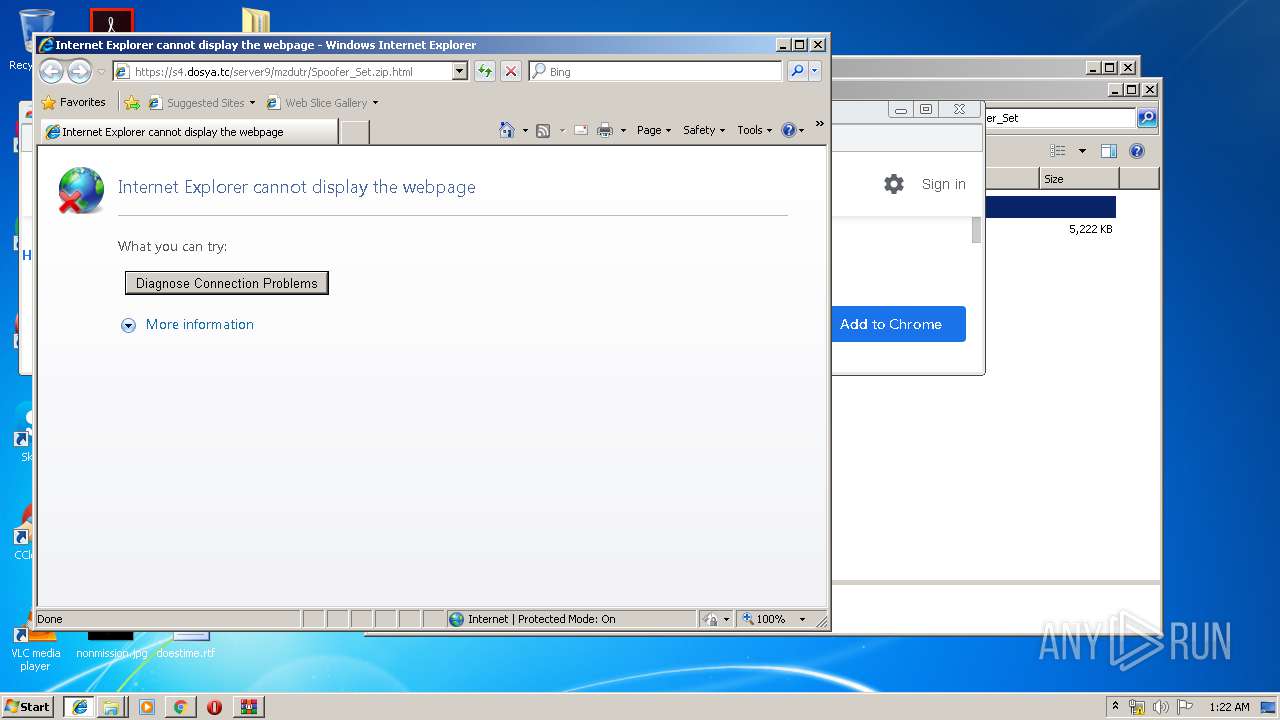Expand the Web Slice Gallery dropdown arrow
1280x720 pixels.
click(375, 103)
